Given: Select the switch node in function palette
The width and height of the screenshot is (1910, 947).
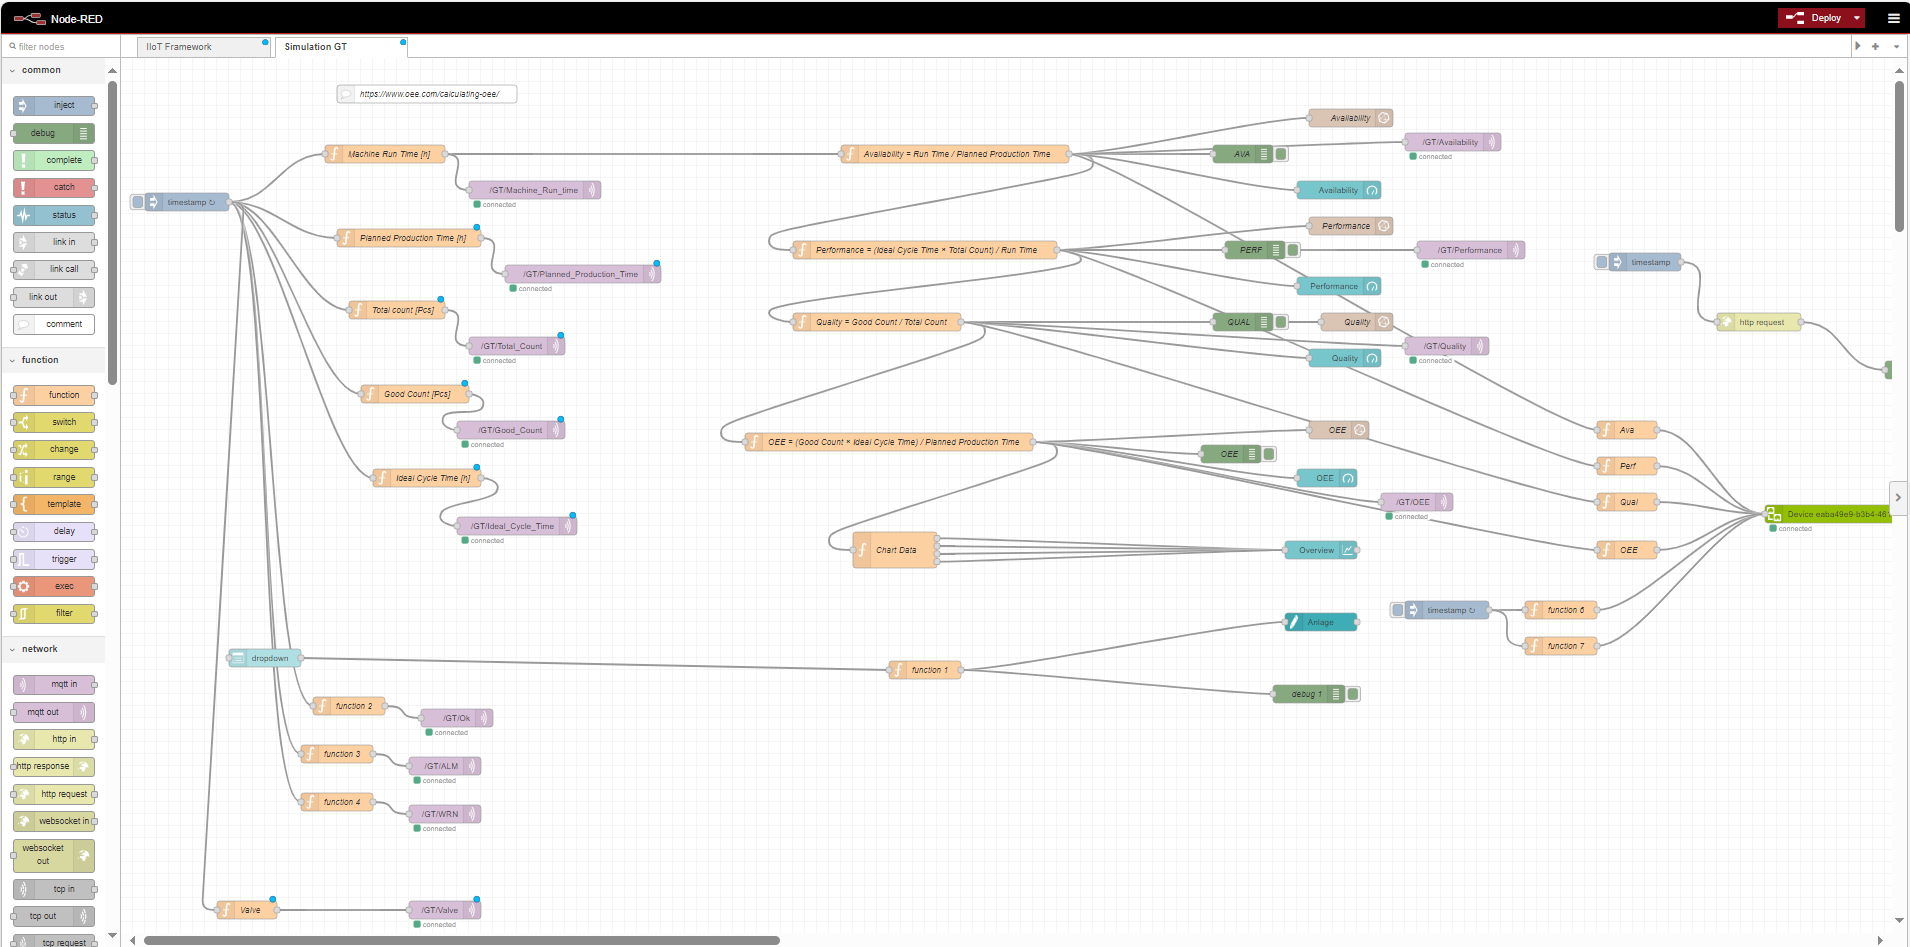Looking at the screenshot, I should coord(55,422).
